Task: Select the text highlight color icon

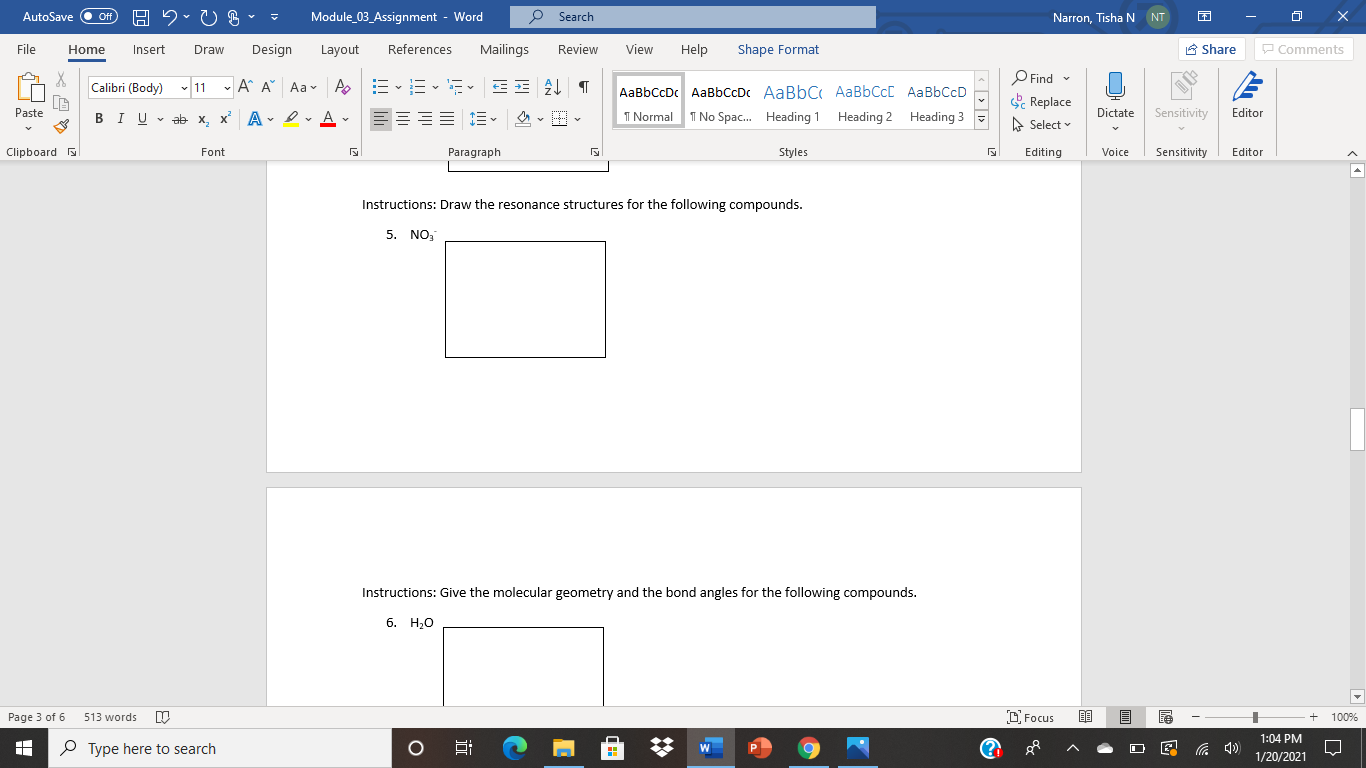Action: 291,118
